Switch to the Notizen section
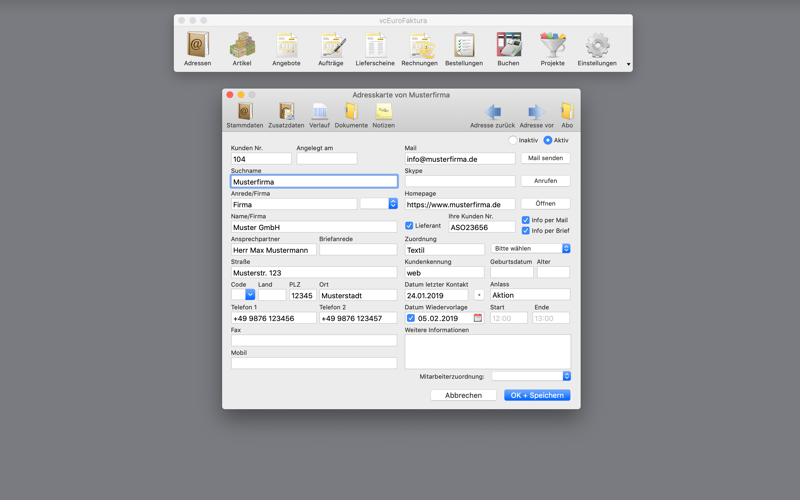This screenshot has width=800, height=500. (384, 115)
